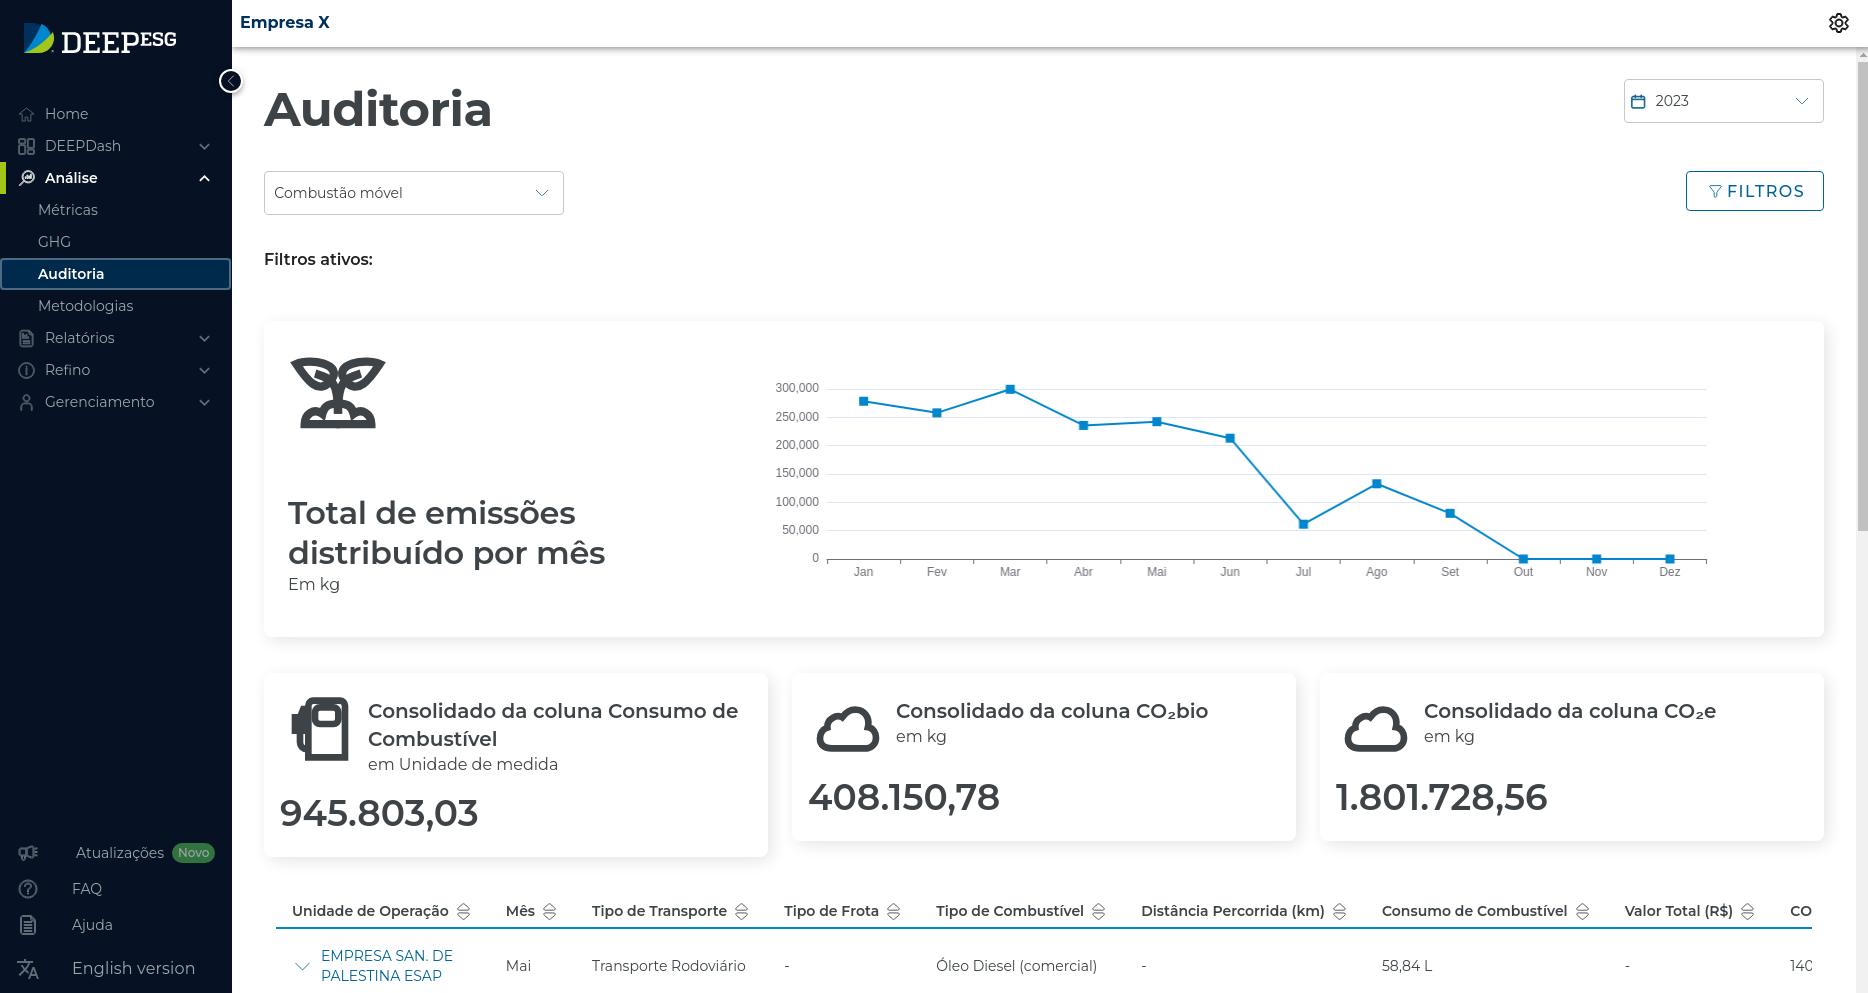The image size is (1868, 993).
Task: Go to Métricas in the sidebar
Action: pos(68,210)
